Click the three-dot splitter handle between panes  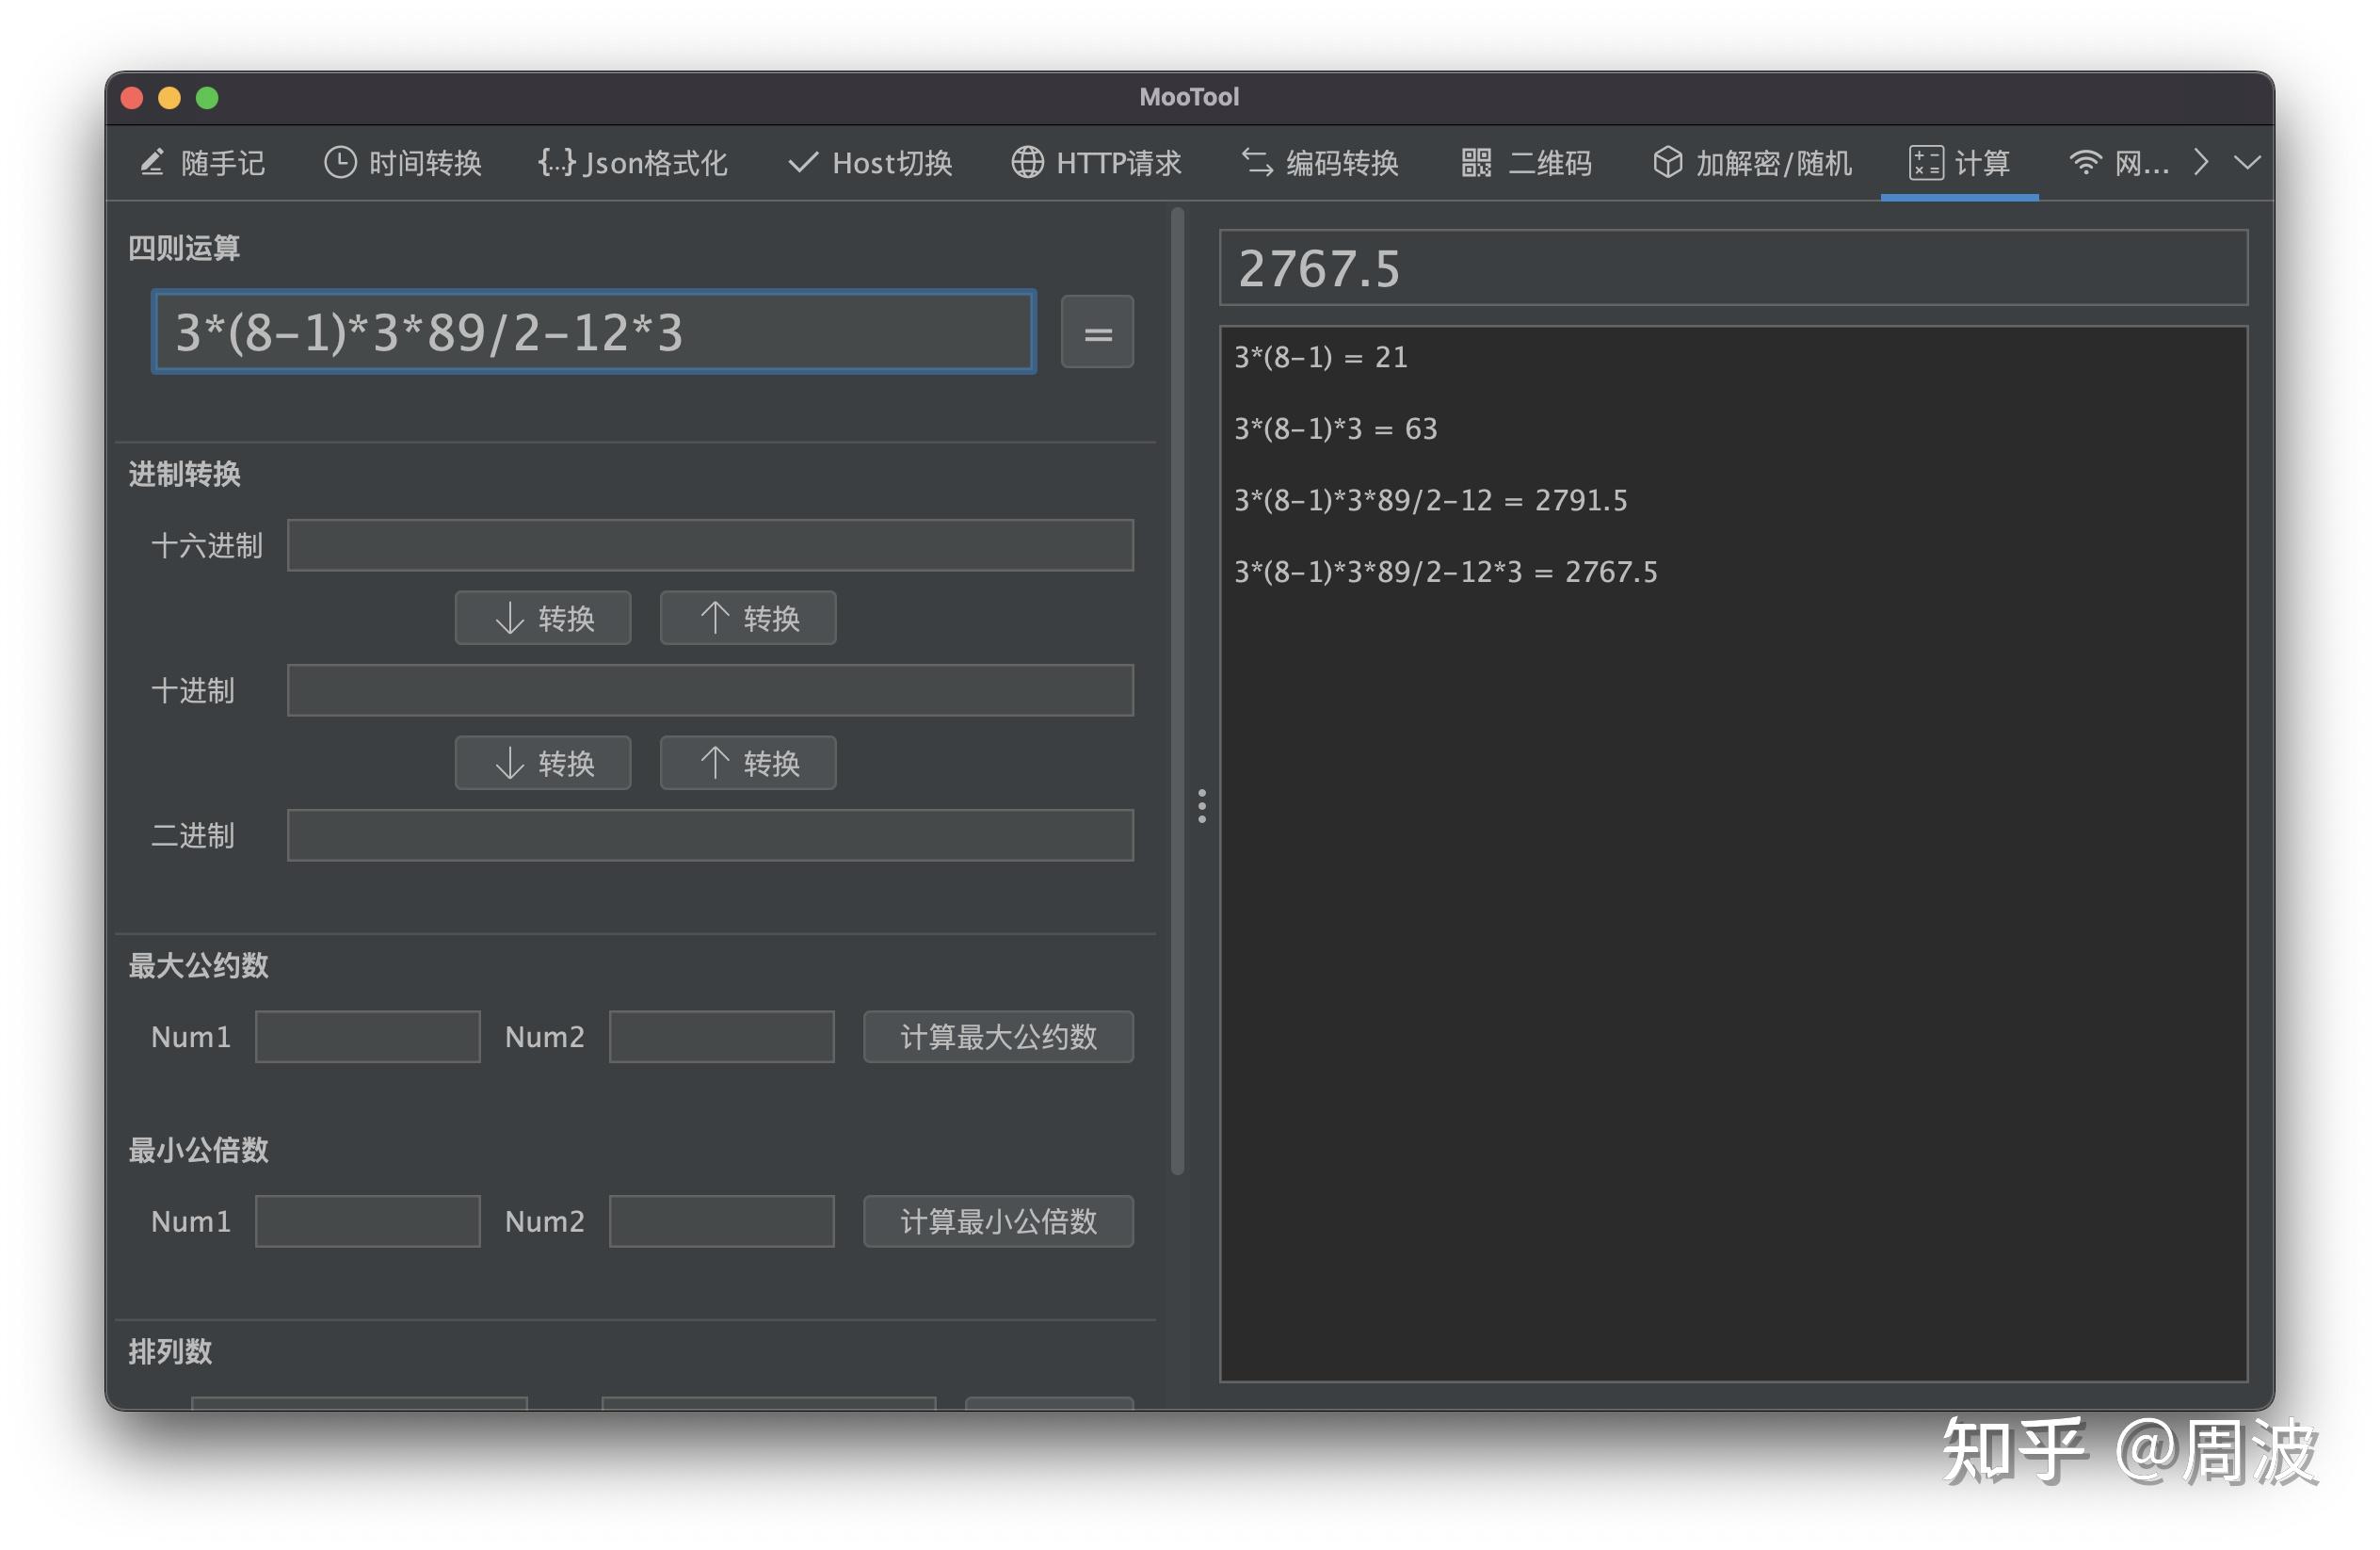1201,805
